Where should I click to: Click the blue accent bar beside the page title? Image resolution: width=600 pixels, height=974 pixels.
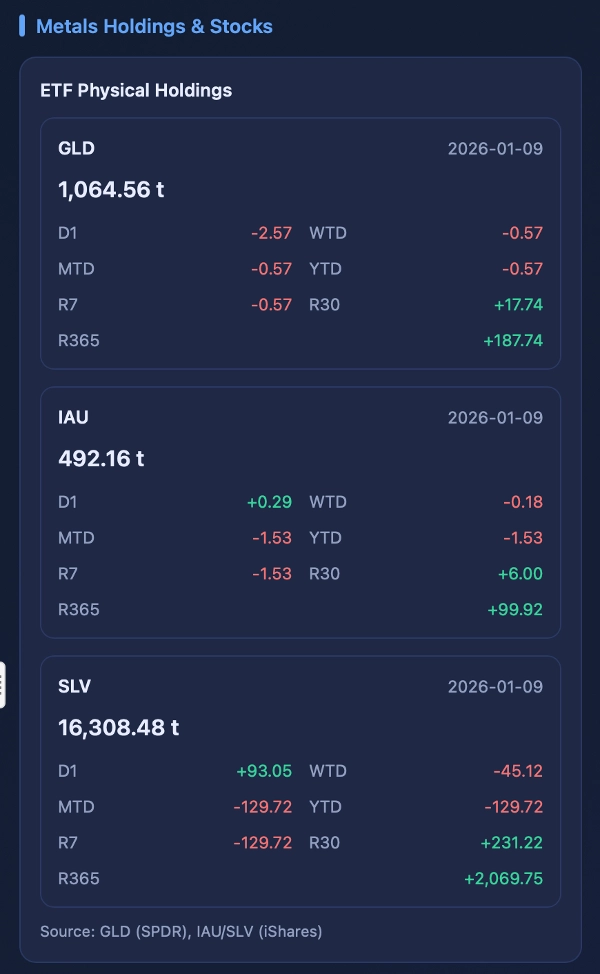coord(22,27)
